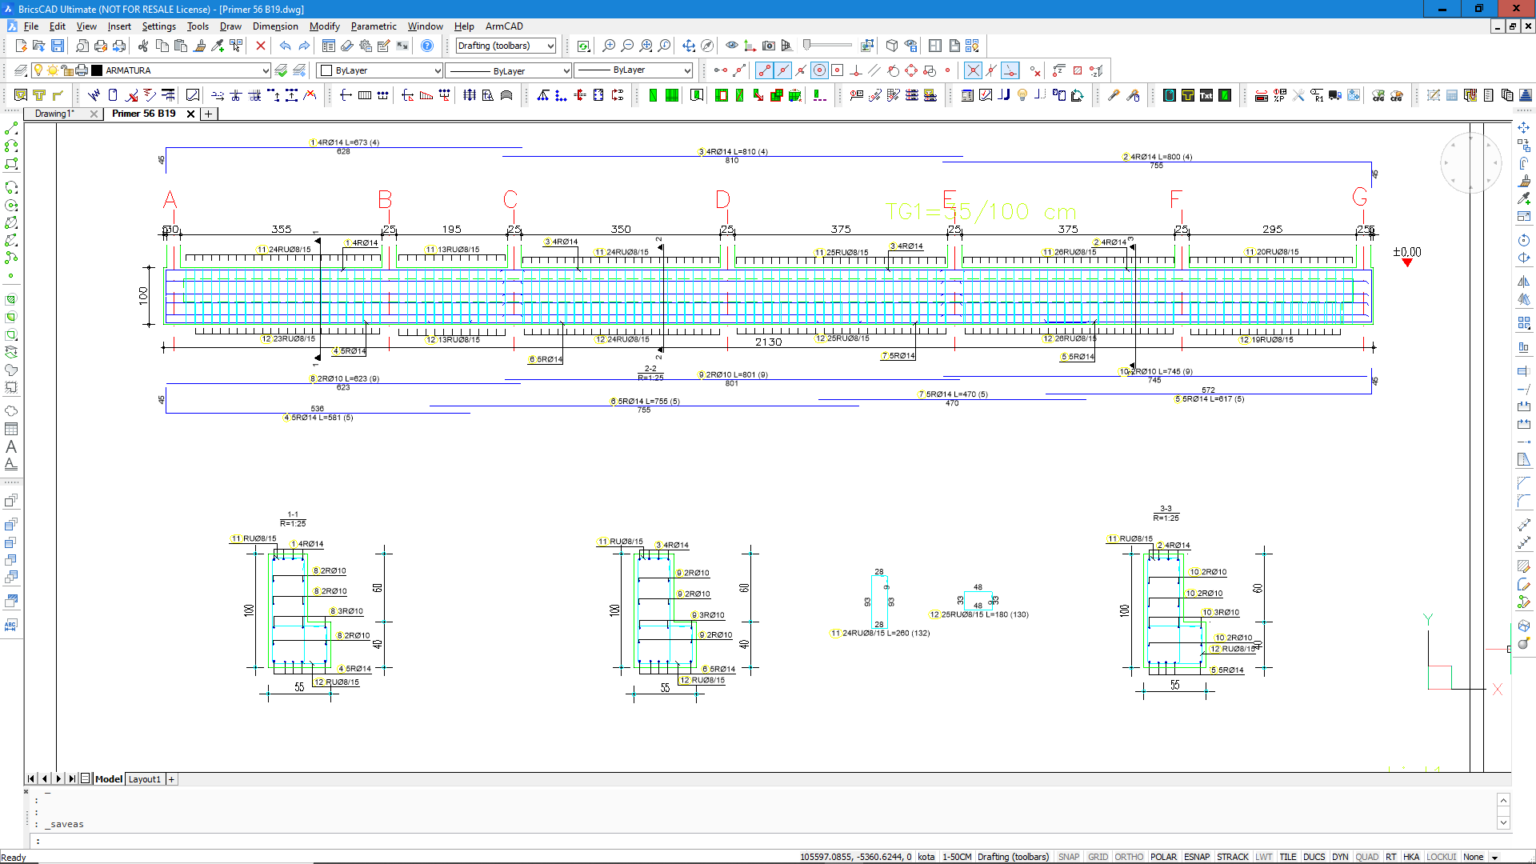This screenshot has height=864, width=1536.
Task: Switch to the Layout1 tab
Action: click(144, 779)
